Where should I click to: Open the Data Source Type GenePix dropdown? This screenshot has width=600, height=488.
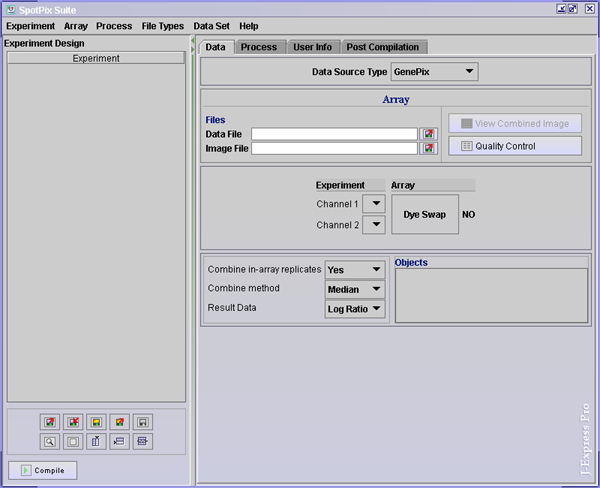tap(434, 72)
